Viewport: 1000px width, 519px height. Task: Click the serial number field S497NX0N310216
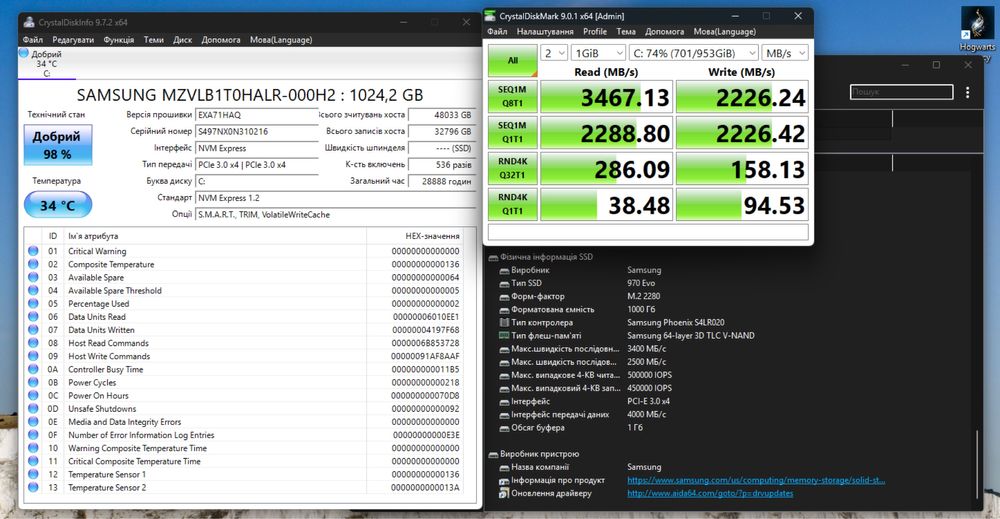(x=256, y=131)
